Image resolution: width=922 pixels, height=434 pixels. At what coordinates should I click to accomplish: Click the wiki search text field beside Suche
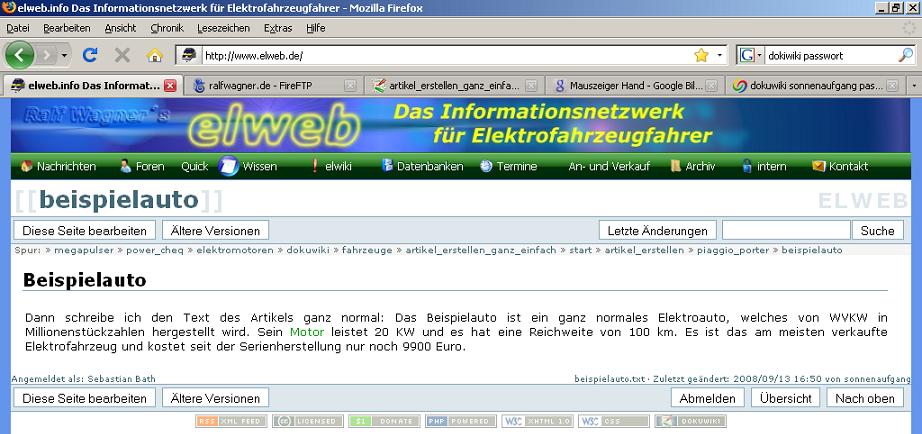[x=786, y=230]
